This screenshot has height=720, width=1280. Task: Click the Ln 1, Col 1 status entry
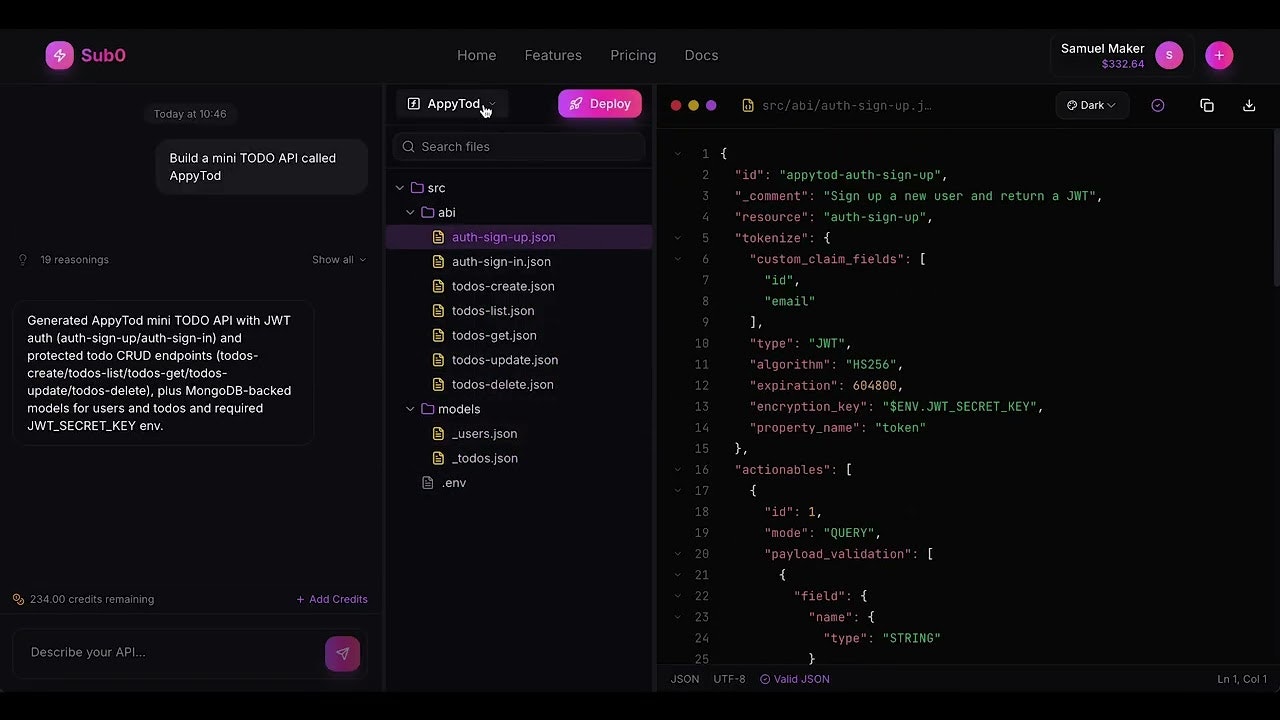pos(1242,679)
